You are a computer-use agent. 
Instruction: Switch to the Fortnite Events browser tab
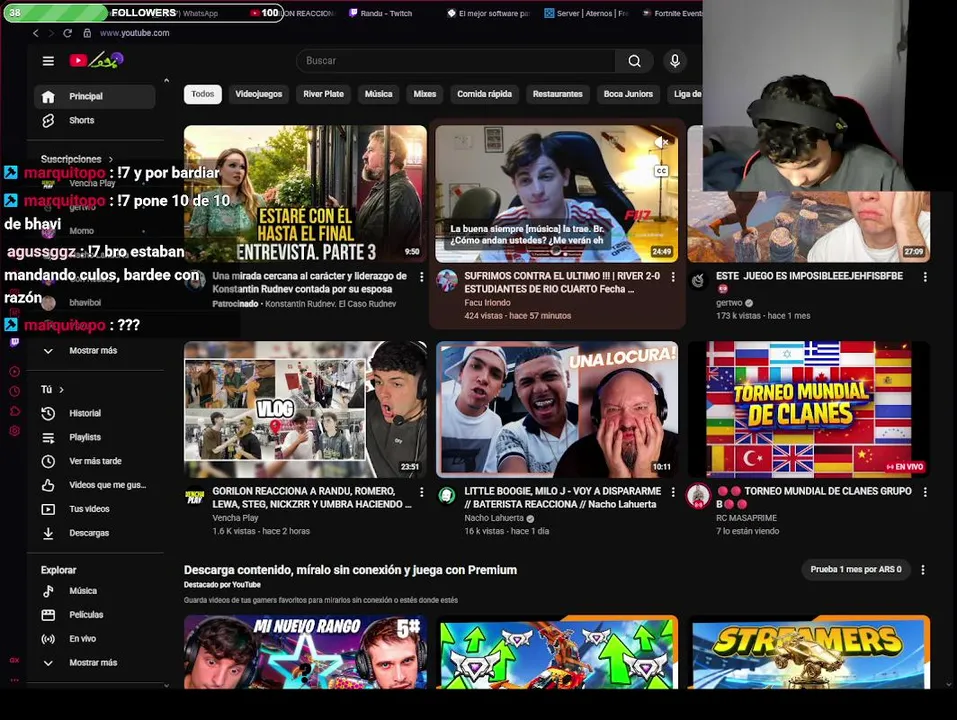671,13
